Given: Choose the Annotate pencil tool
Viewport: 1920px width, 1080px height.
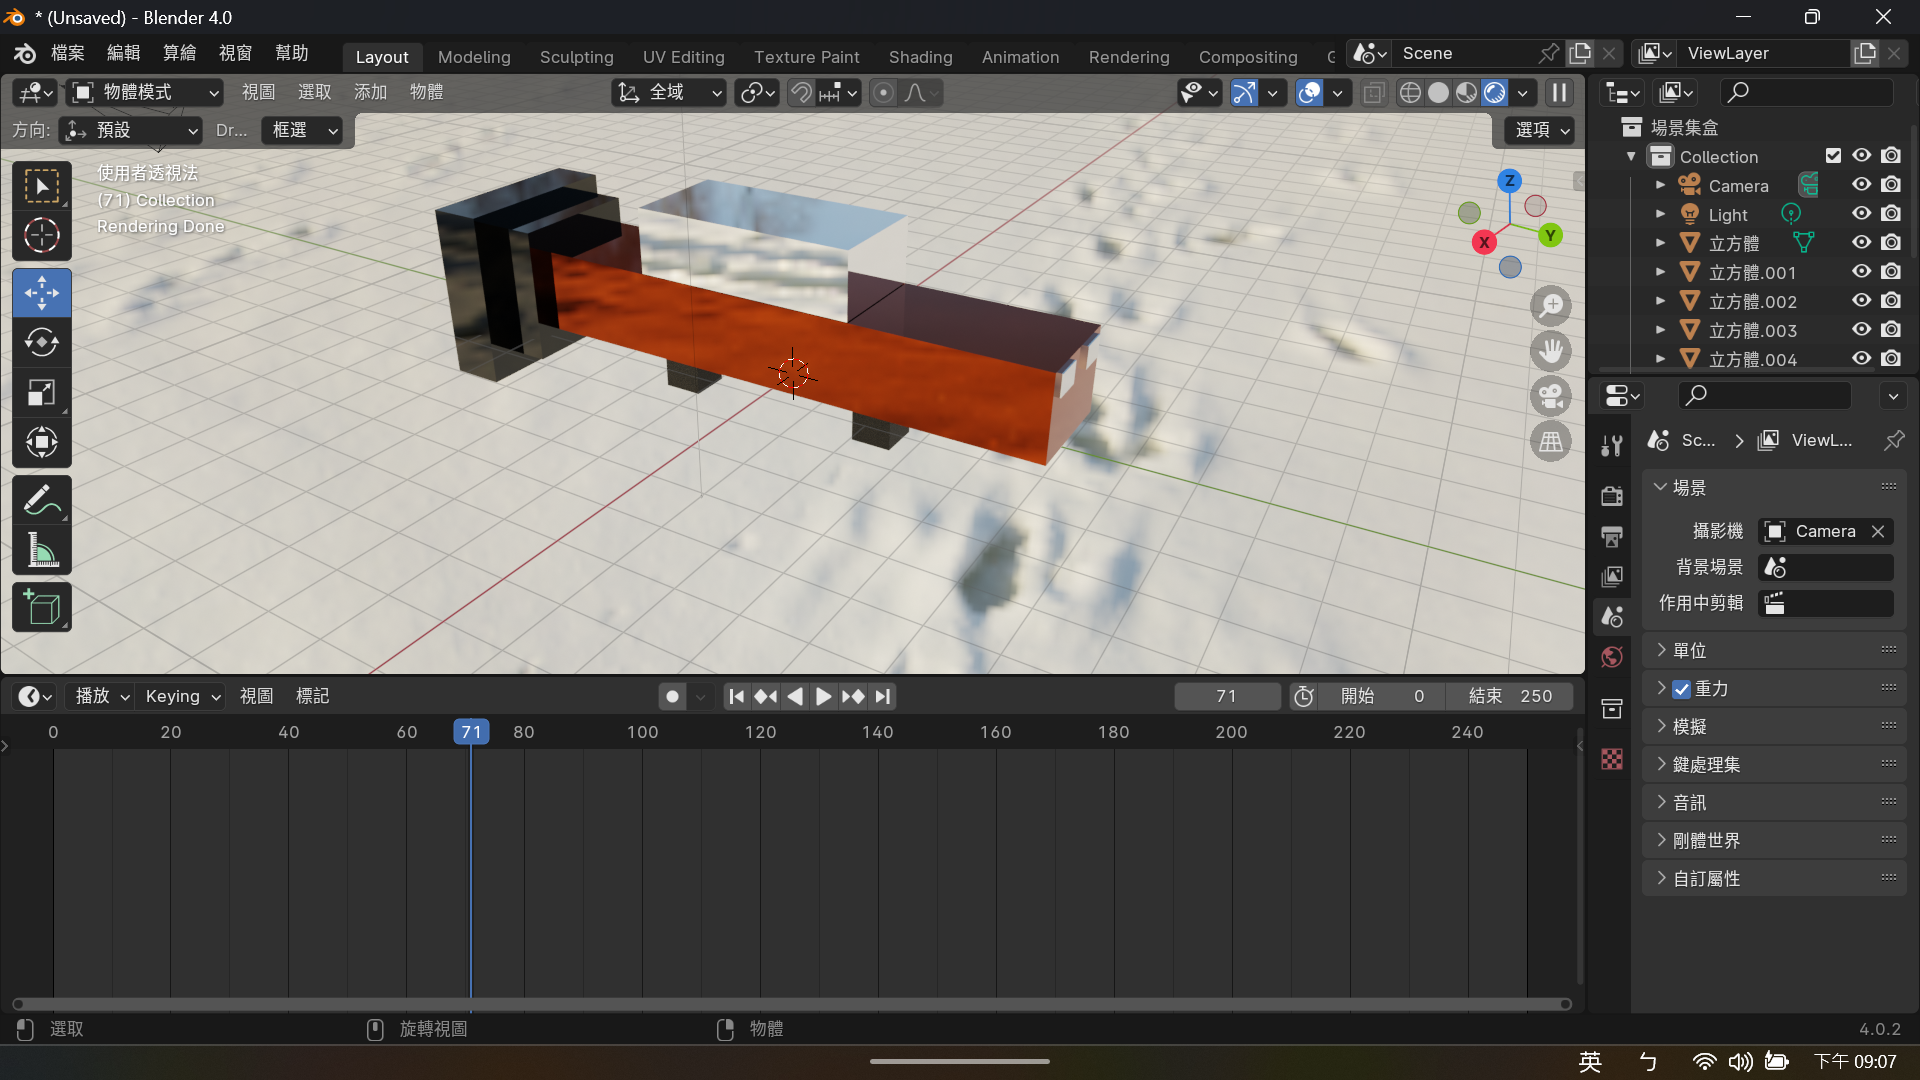Looking at the screenshot, I should [41, 499].
